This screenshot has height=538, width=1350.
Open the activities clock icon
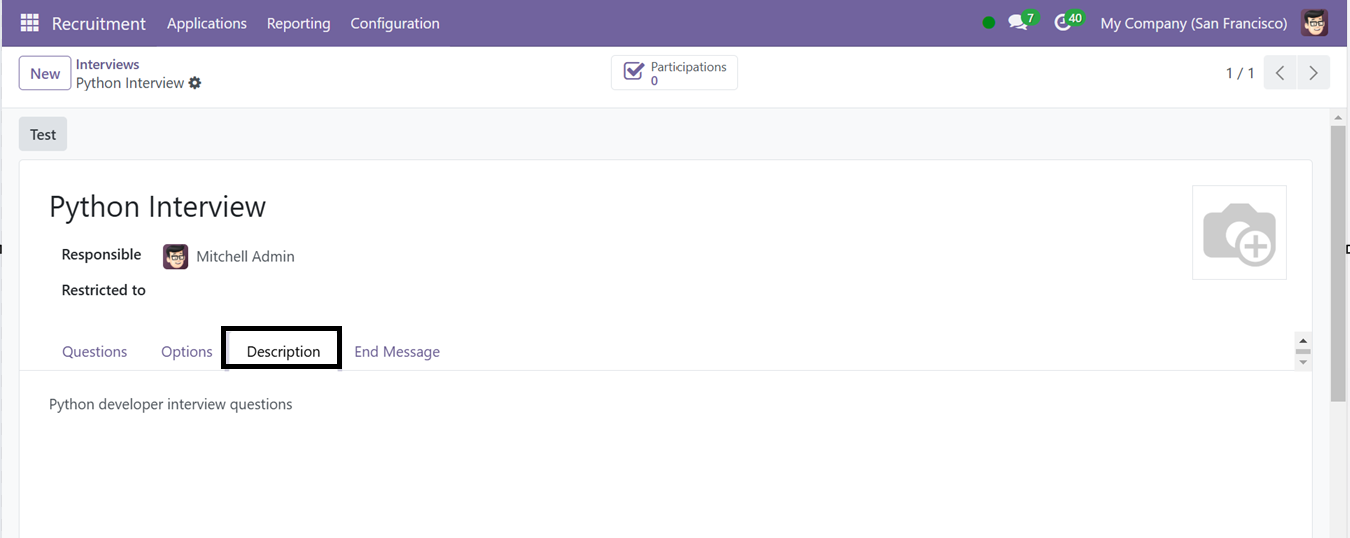tap(1063, 23)
